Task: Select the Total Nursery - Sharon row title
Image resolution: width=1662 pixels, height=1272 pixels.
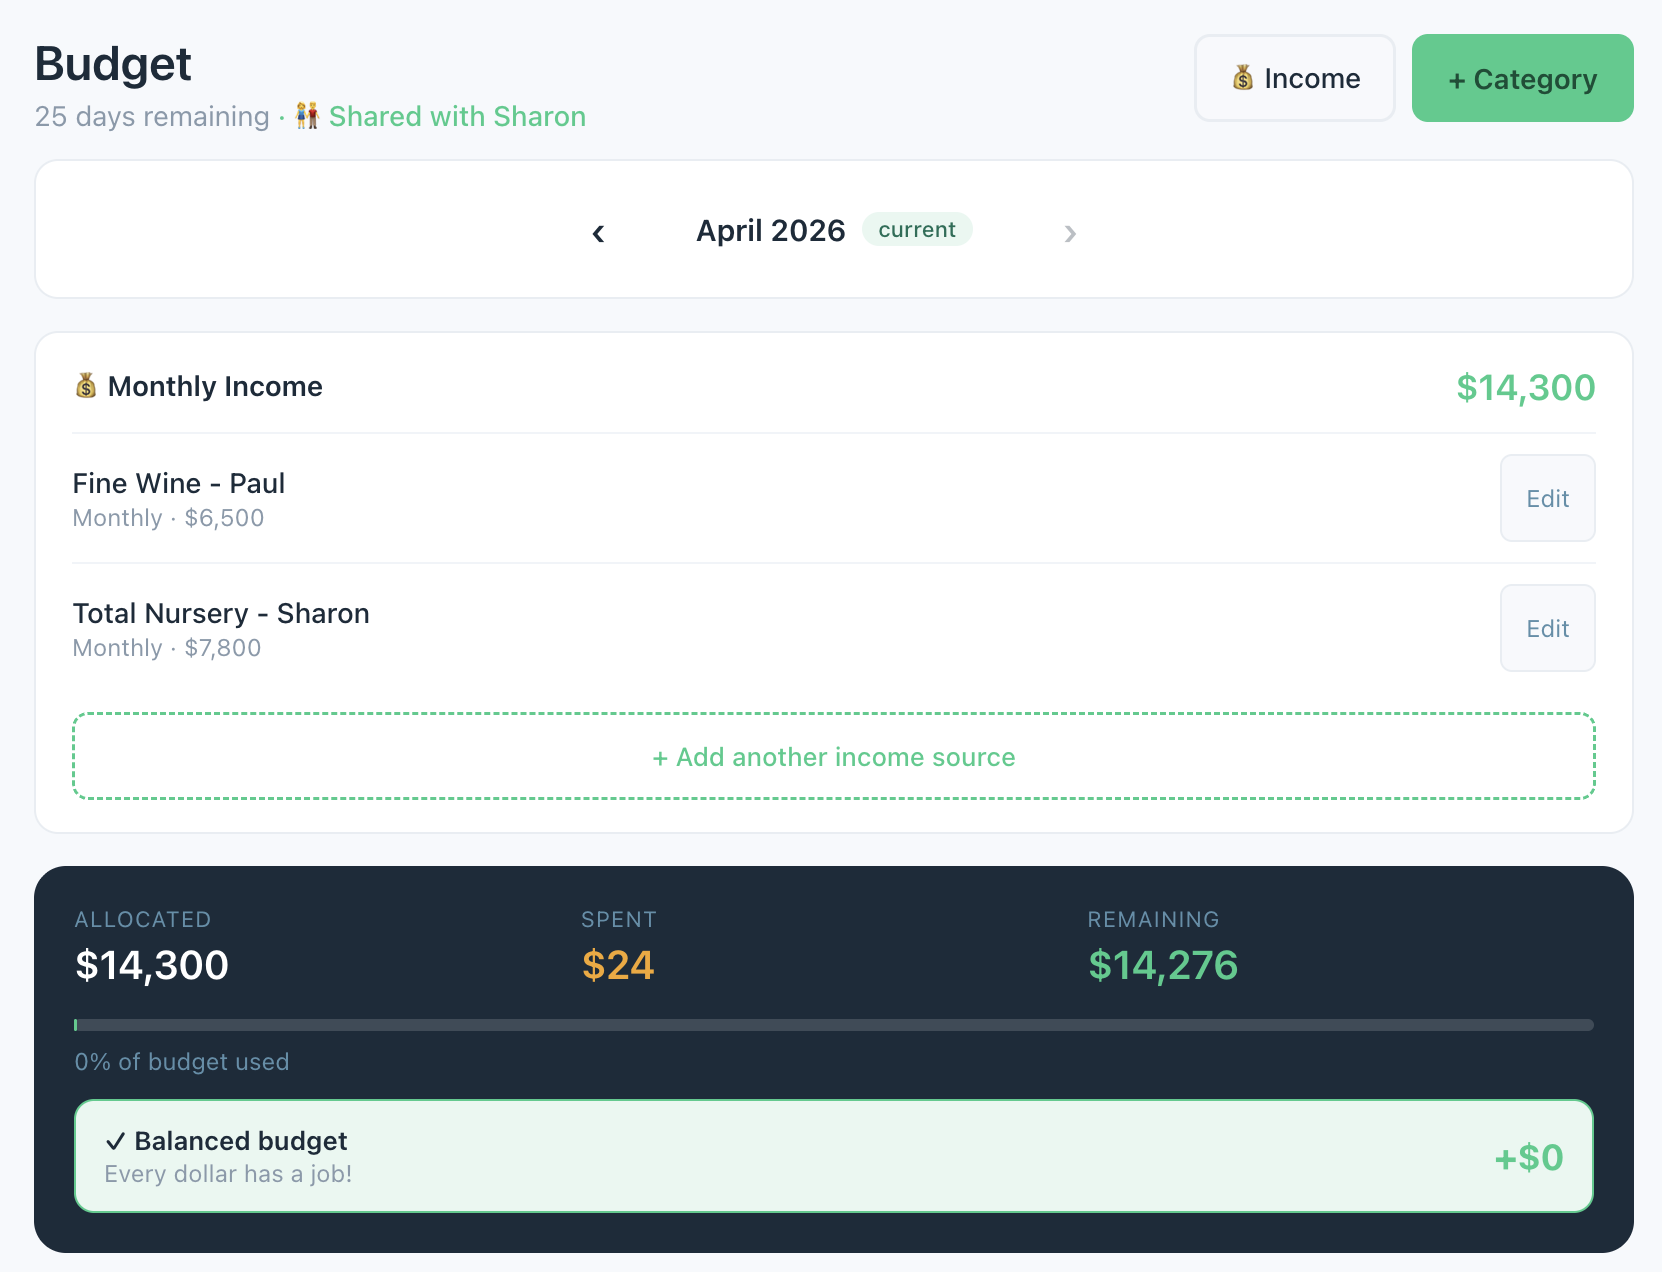Action: (x=221, y=613)
